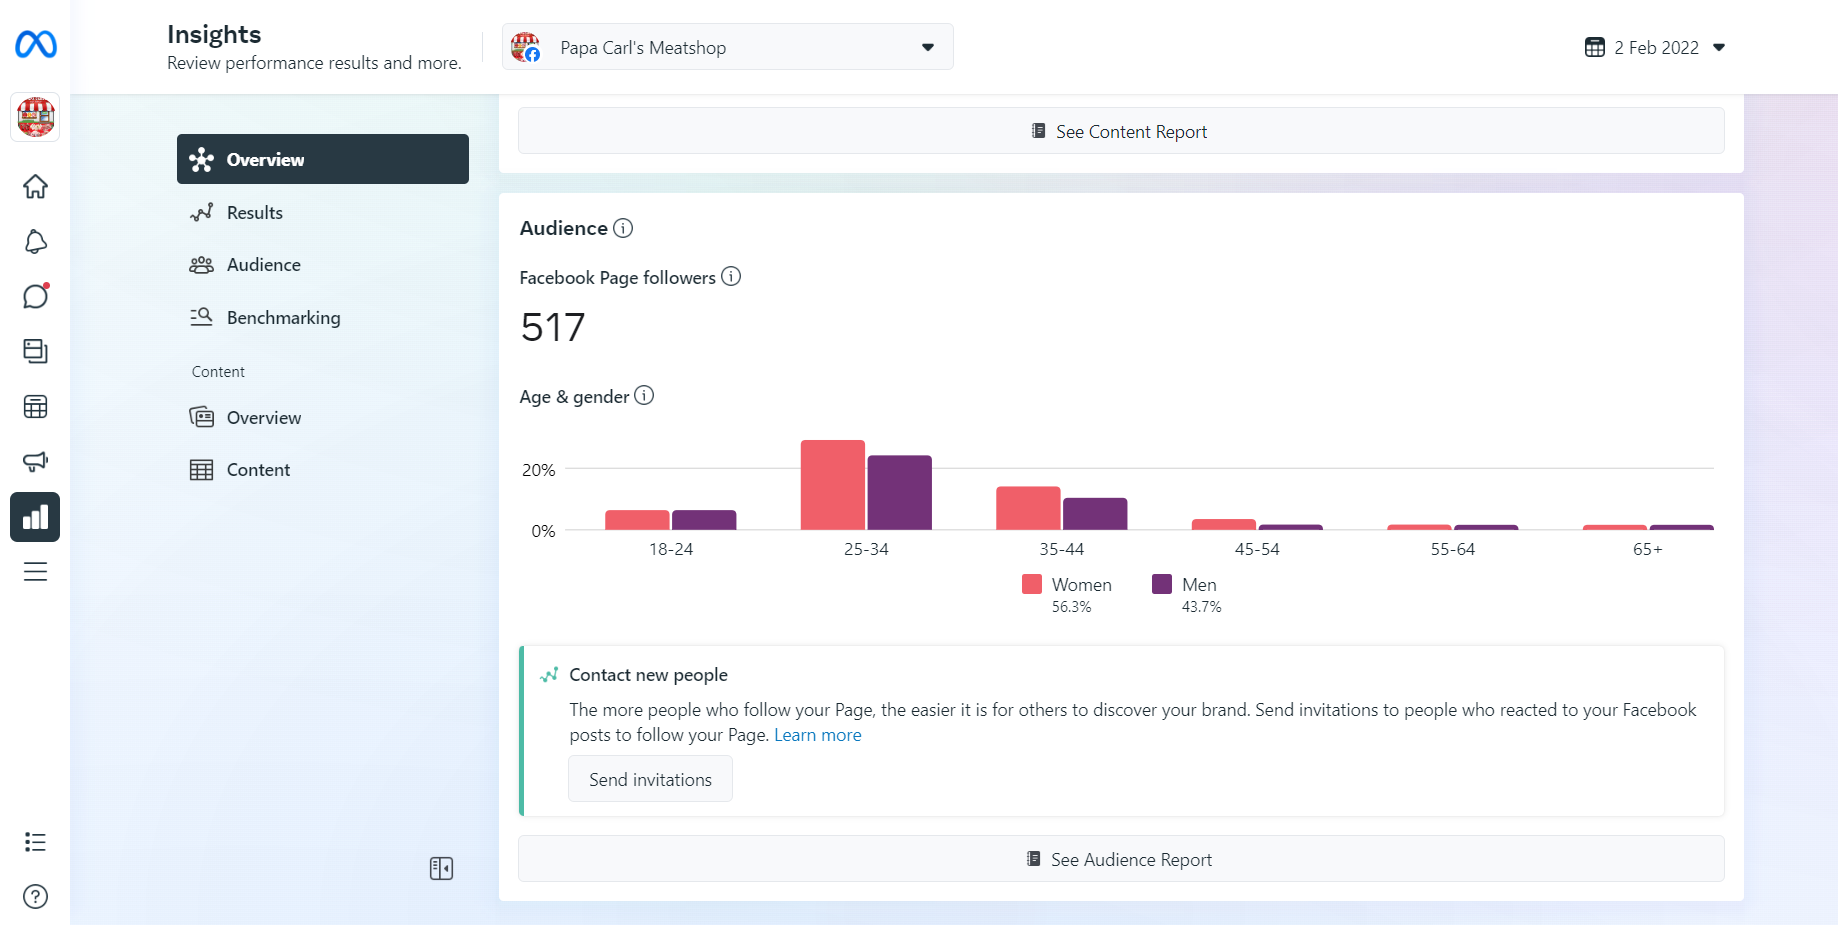This screenshot has width=1838, height=925.
Task: Click the Women 56.3% percentage value
Action: click(x=1072, y=607)
